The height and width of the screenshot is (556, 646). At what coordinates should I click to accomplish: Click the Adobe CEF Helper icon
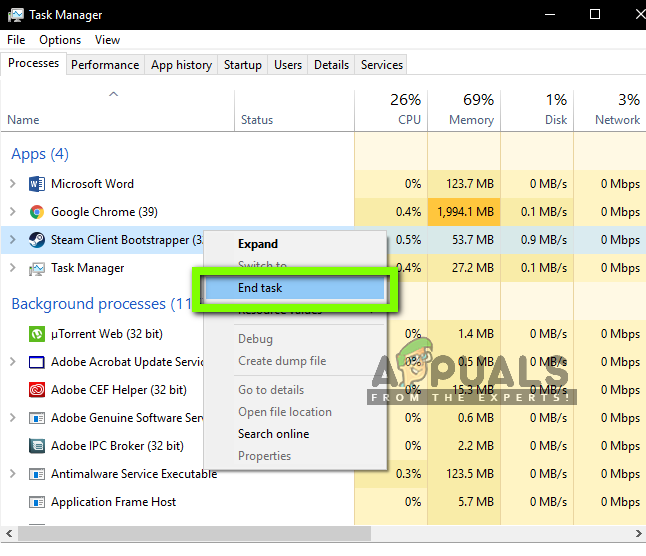tap(37, 390)
